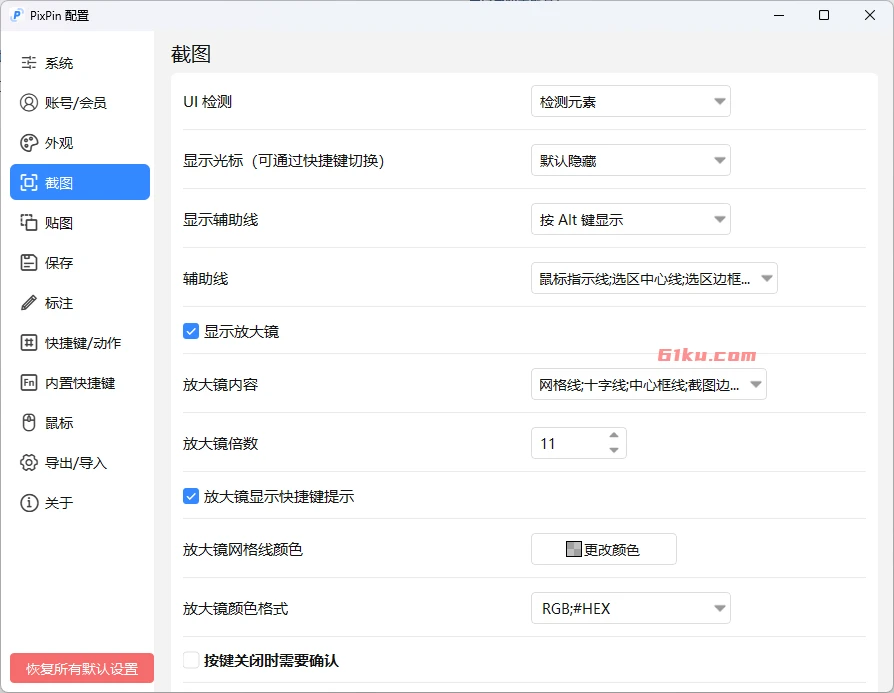The width and height of the screenshot is (894, 693).
Task: Increase 放大镜倍数 with up arrow
Action: click(613, 435)
